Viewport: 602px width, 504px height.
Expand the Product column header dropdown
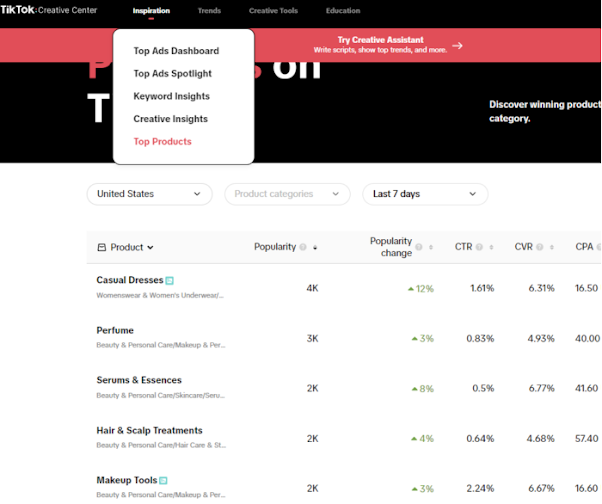[x=150, y=247]
